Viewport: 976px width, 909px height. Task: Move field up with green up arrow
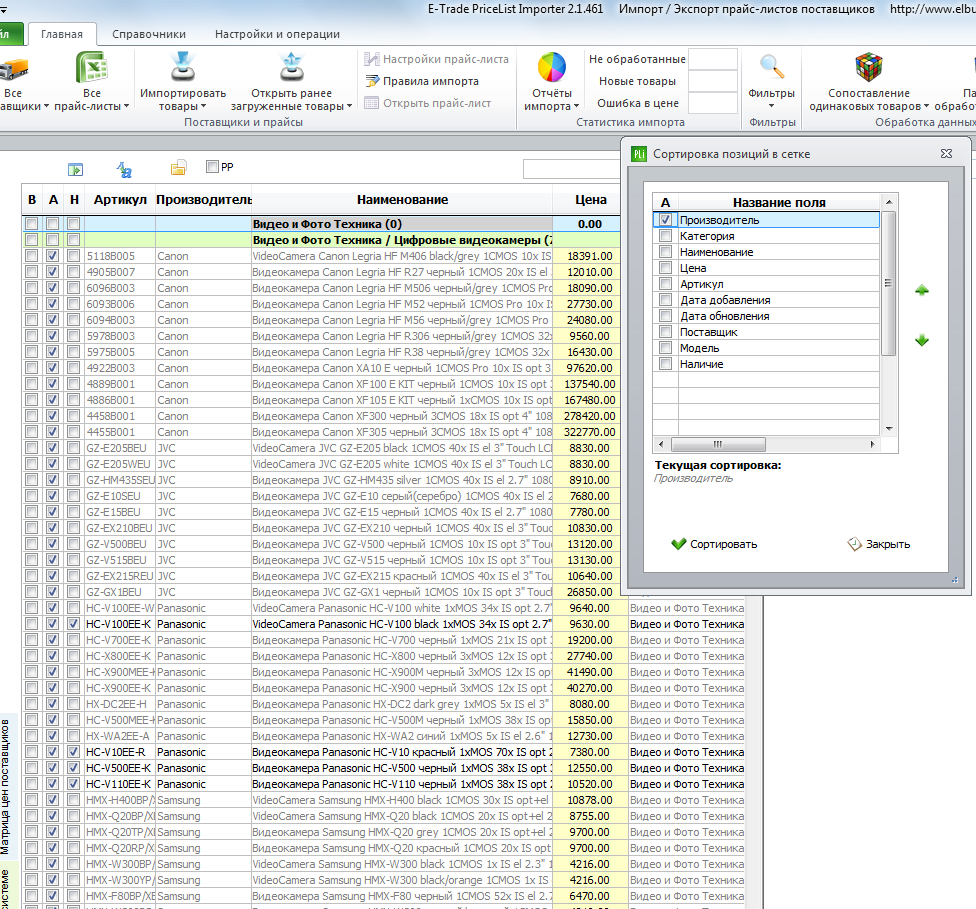coord(922,290)
